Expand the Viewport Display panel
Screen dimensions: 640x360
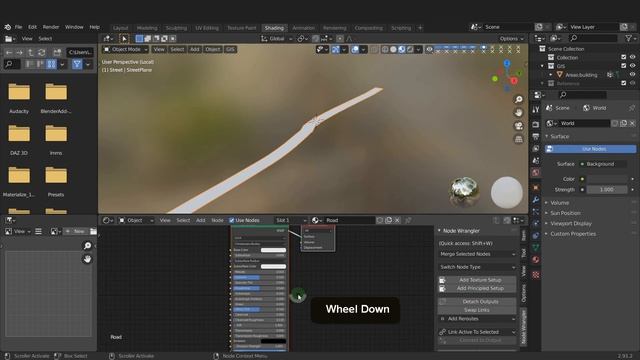(x=570, y=224)
